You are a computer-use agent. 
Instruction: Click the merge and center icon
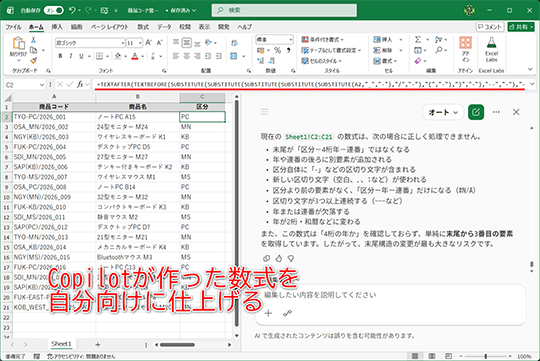tap(234, 56)
